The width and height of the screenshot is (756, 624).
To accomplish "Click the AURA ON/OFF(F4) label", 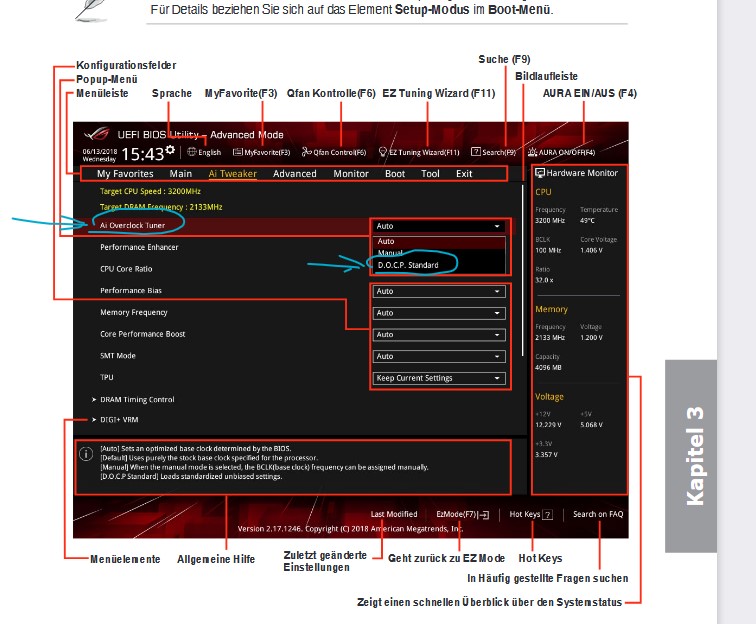I will tap(567, 152).
